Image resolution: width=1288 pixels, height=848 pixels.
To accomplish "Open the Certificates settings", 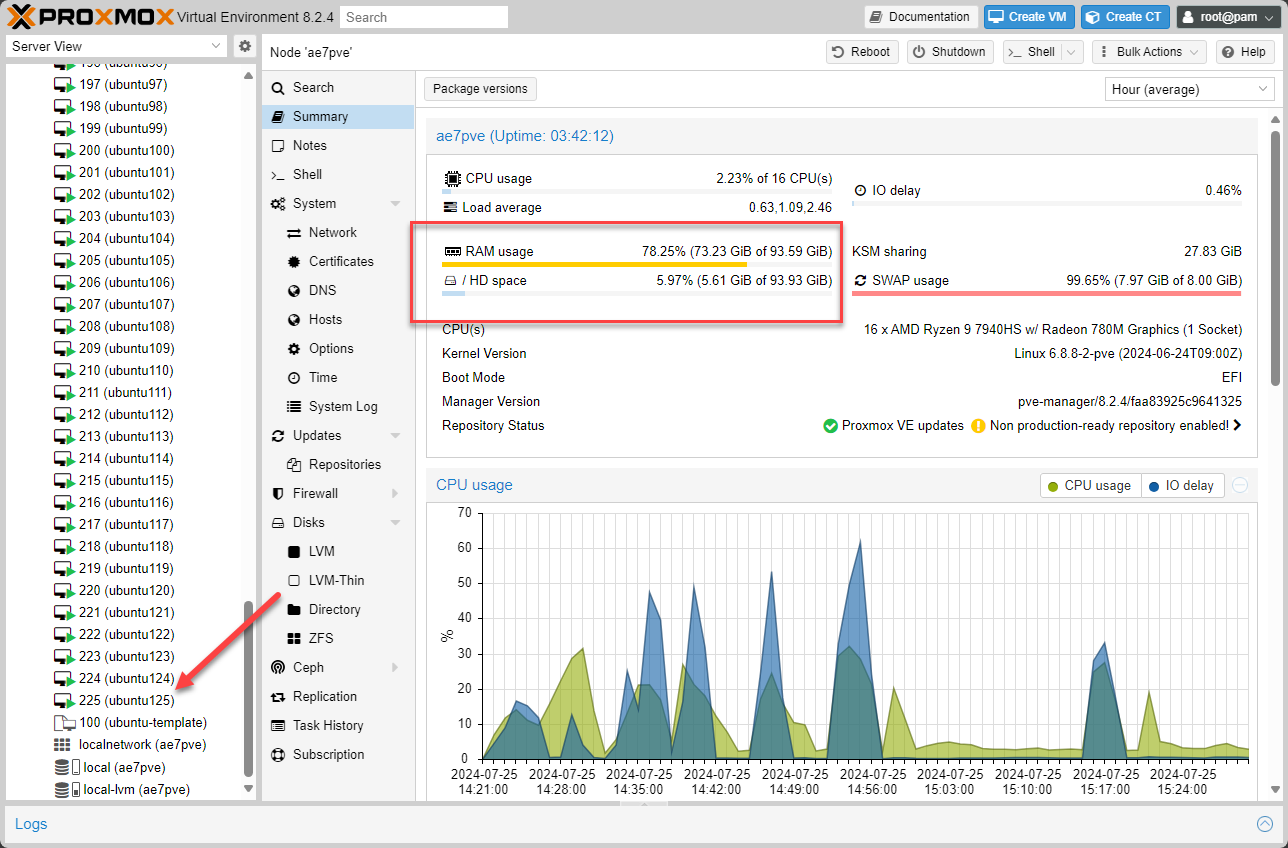I will point(340,261).
